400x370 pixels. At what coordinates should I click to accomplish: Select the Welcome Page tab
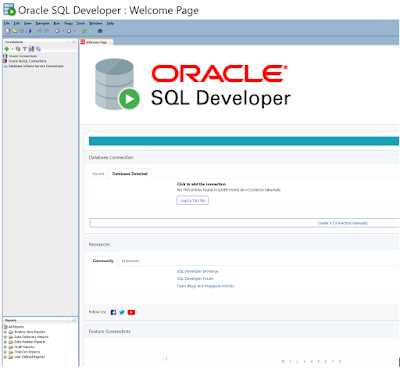pos(96,42)
